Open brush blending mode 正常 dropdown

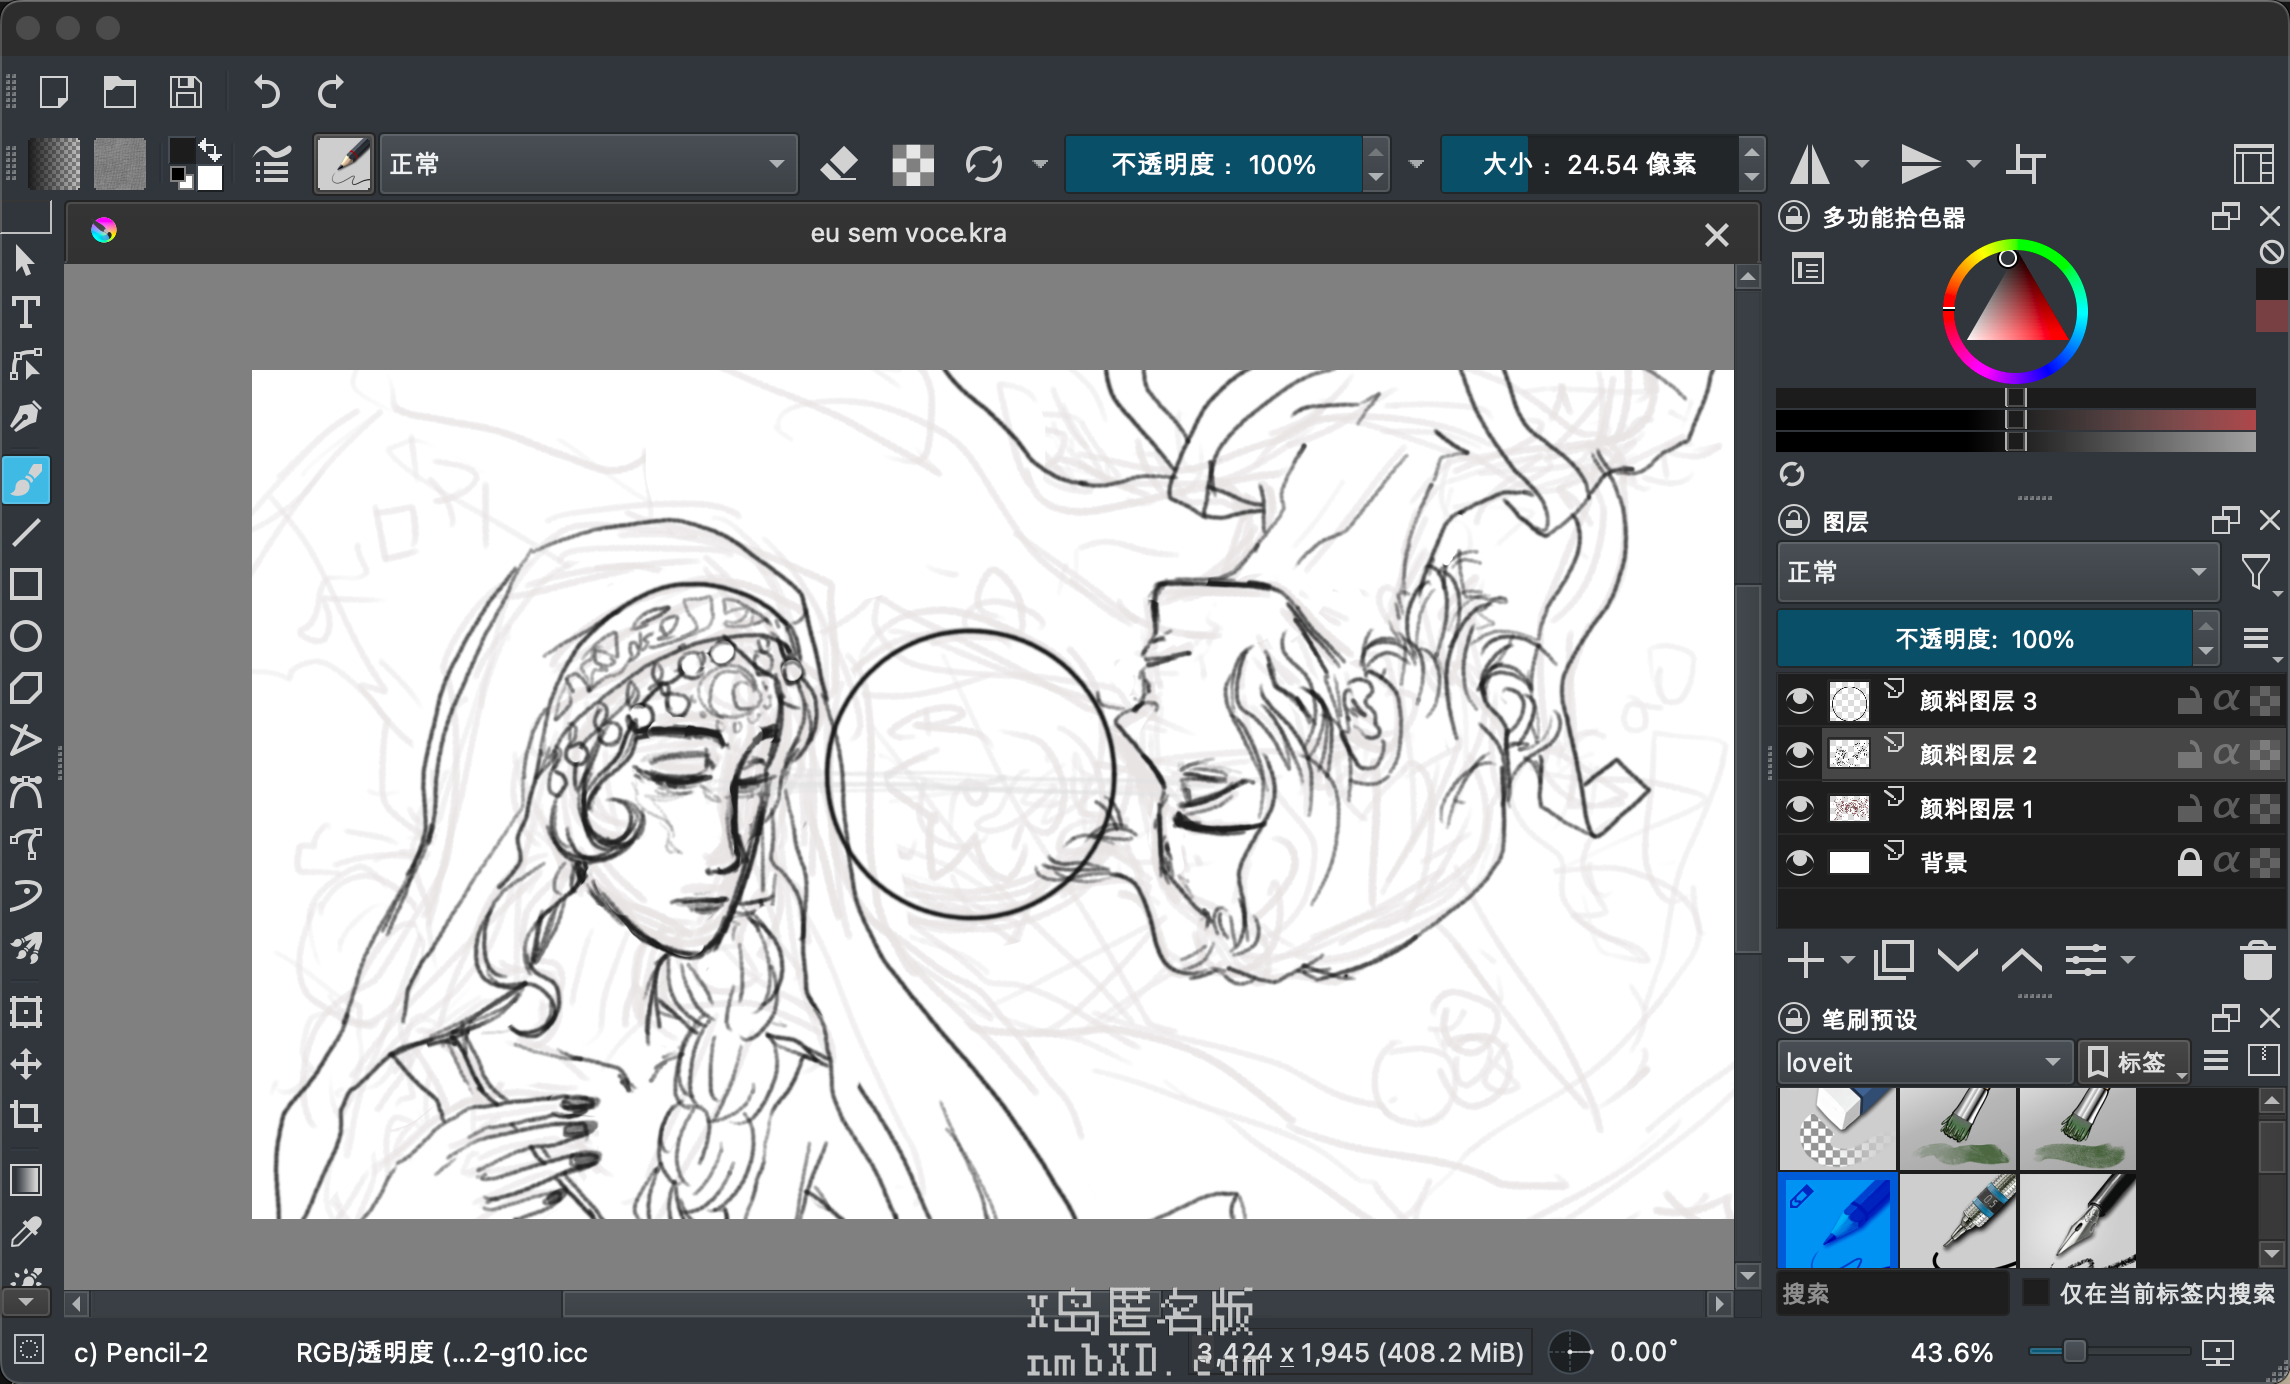588,164
